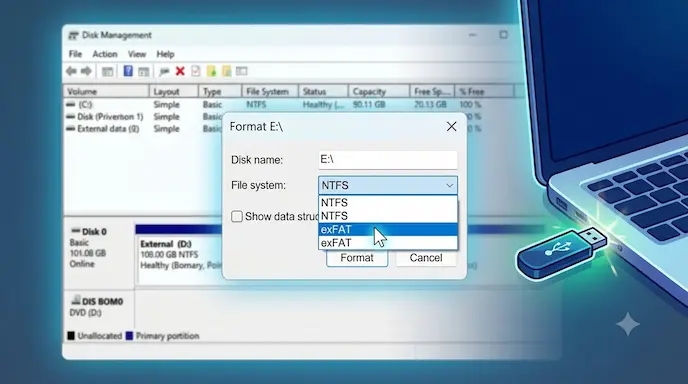Image resolution: width=688 pixels, height=384 pixels.
Task: Click the blue Primary partition legend swatch
Action: point(129,336)
